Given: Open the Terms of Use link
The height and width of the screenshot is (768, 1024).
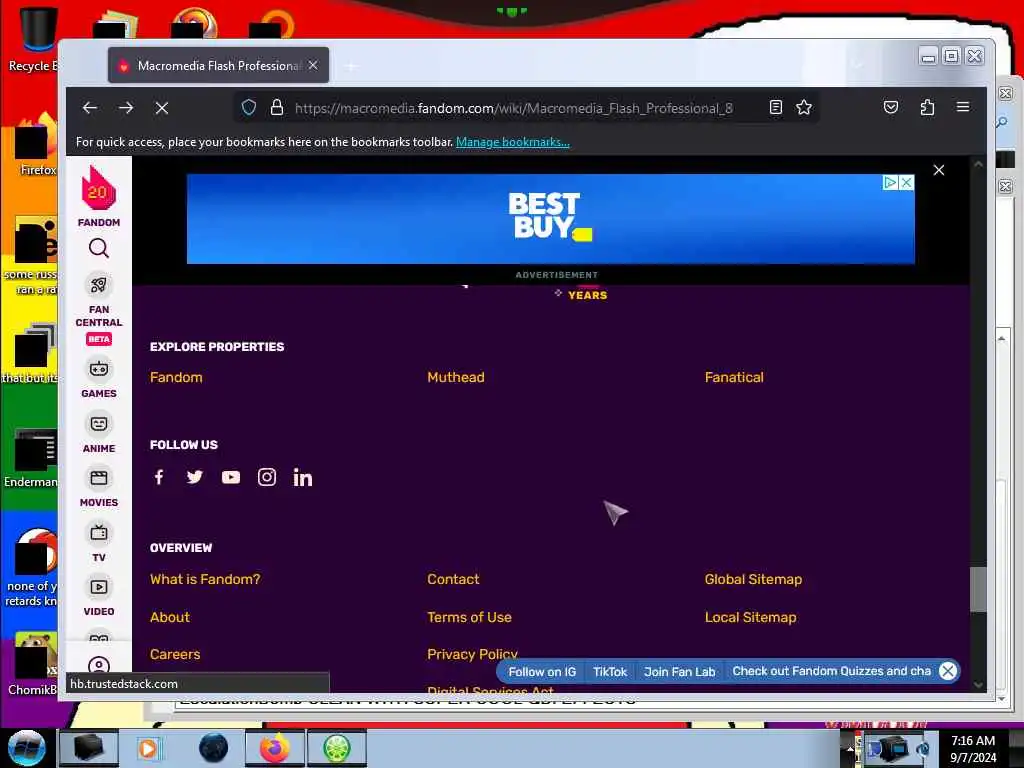Looking at the screenshot, I should click(x=470, y=617).
